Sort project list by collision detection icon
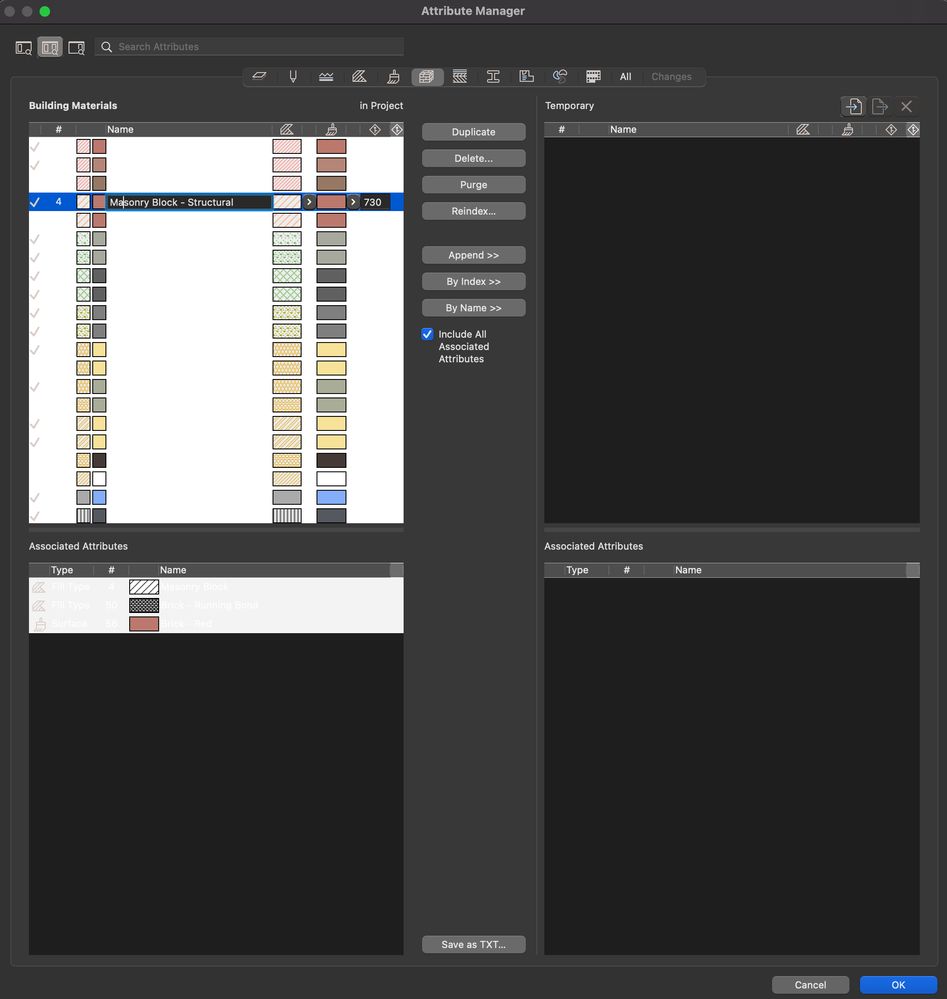Screen dimensions: 947x999 click(x=397, y=129)
